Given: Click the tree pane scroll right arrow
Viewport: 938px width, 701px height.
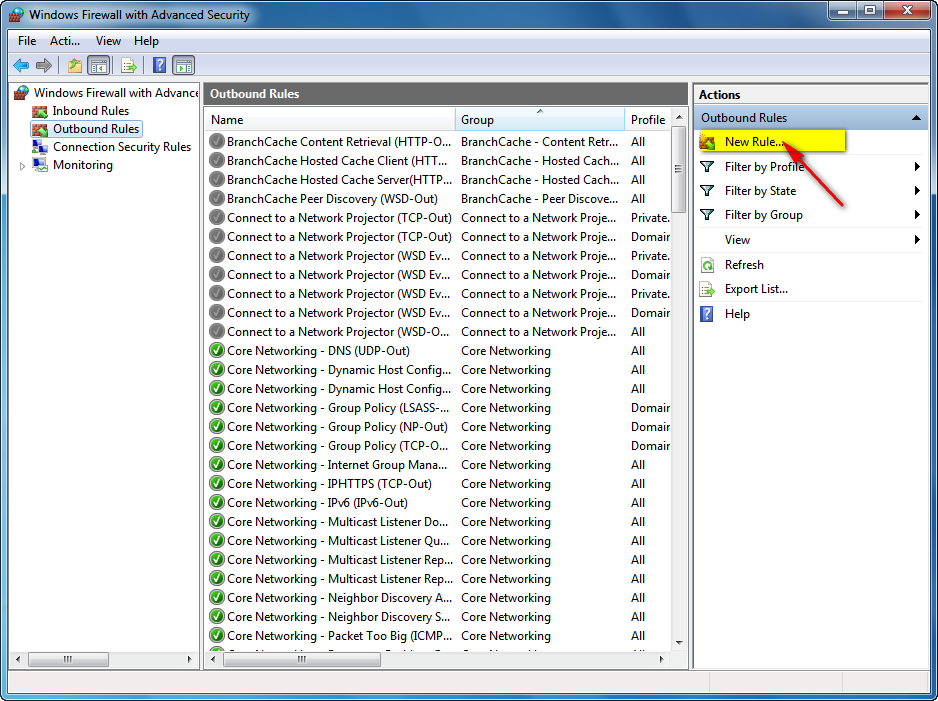Looking at the screenshot, I should (x=189, y=659).
